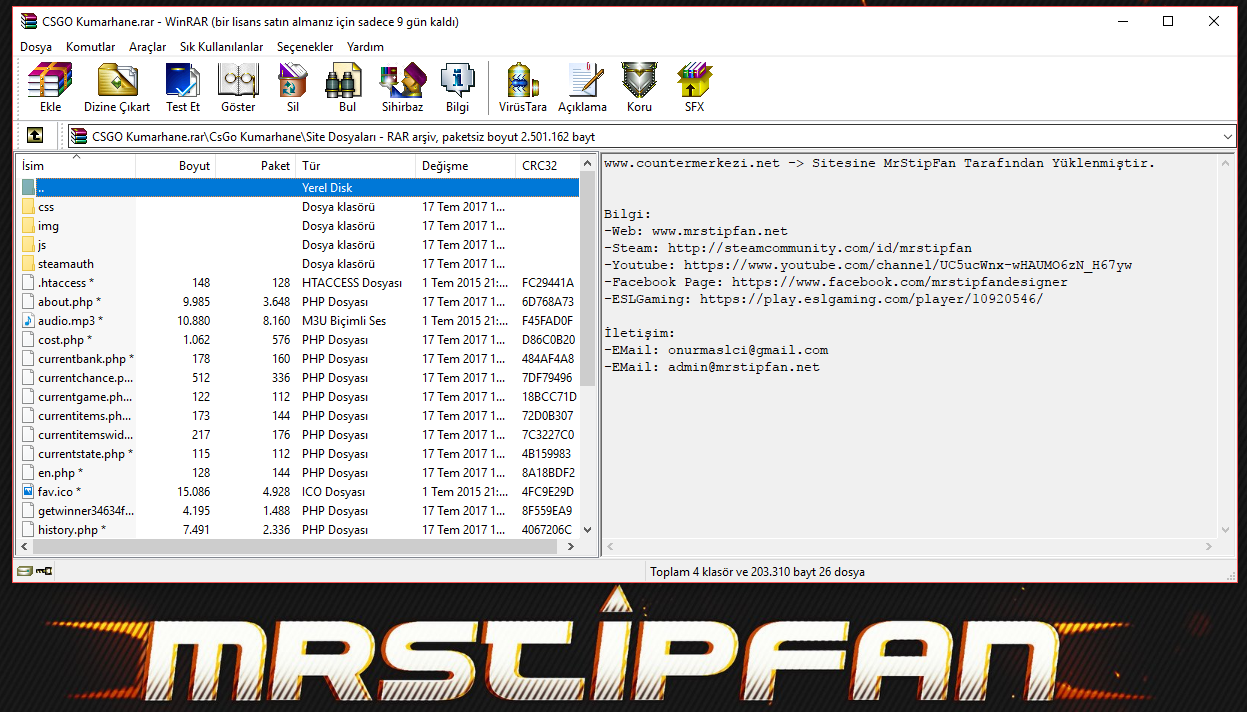Click the Sil delete icon
Image resolution: width=1247 pixels, height=712 pixels.
(293, 80)
